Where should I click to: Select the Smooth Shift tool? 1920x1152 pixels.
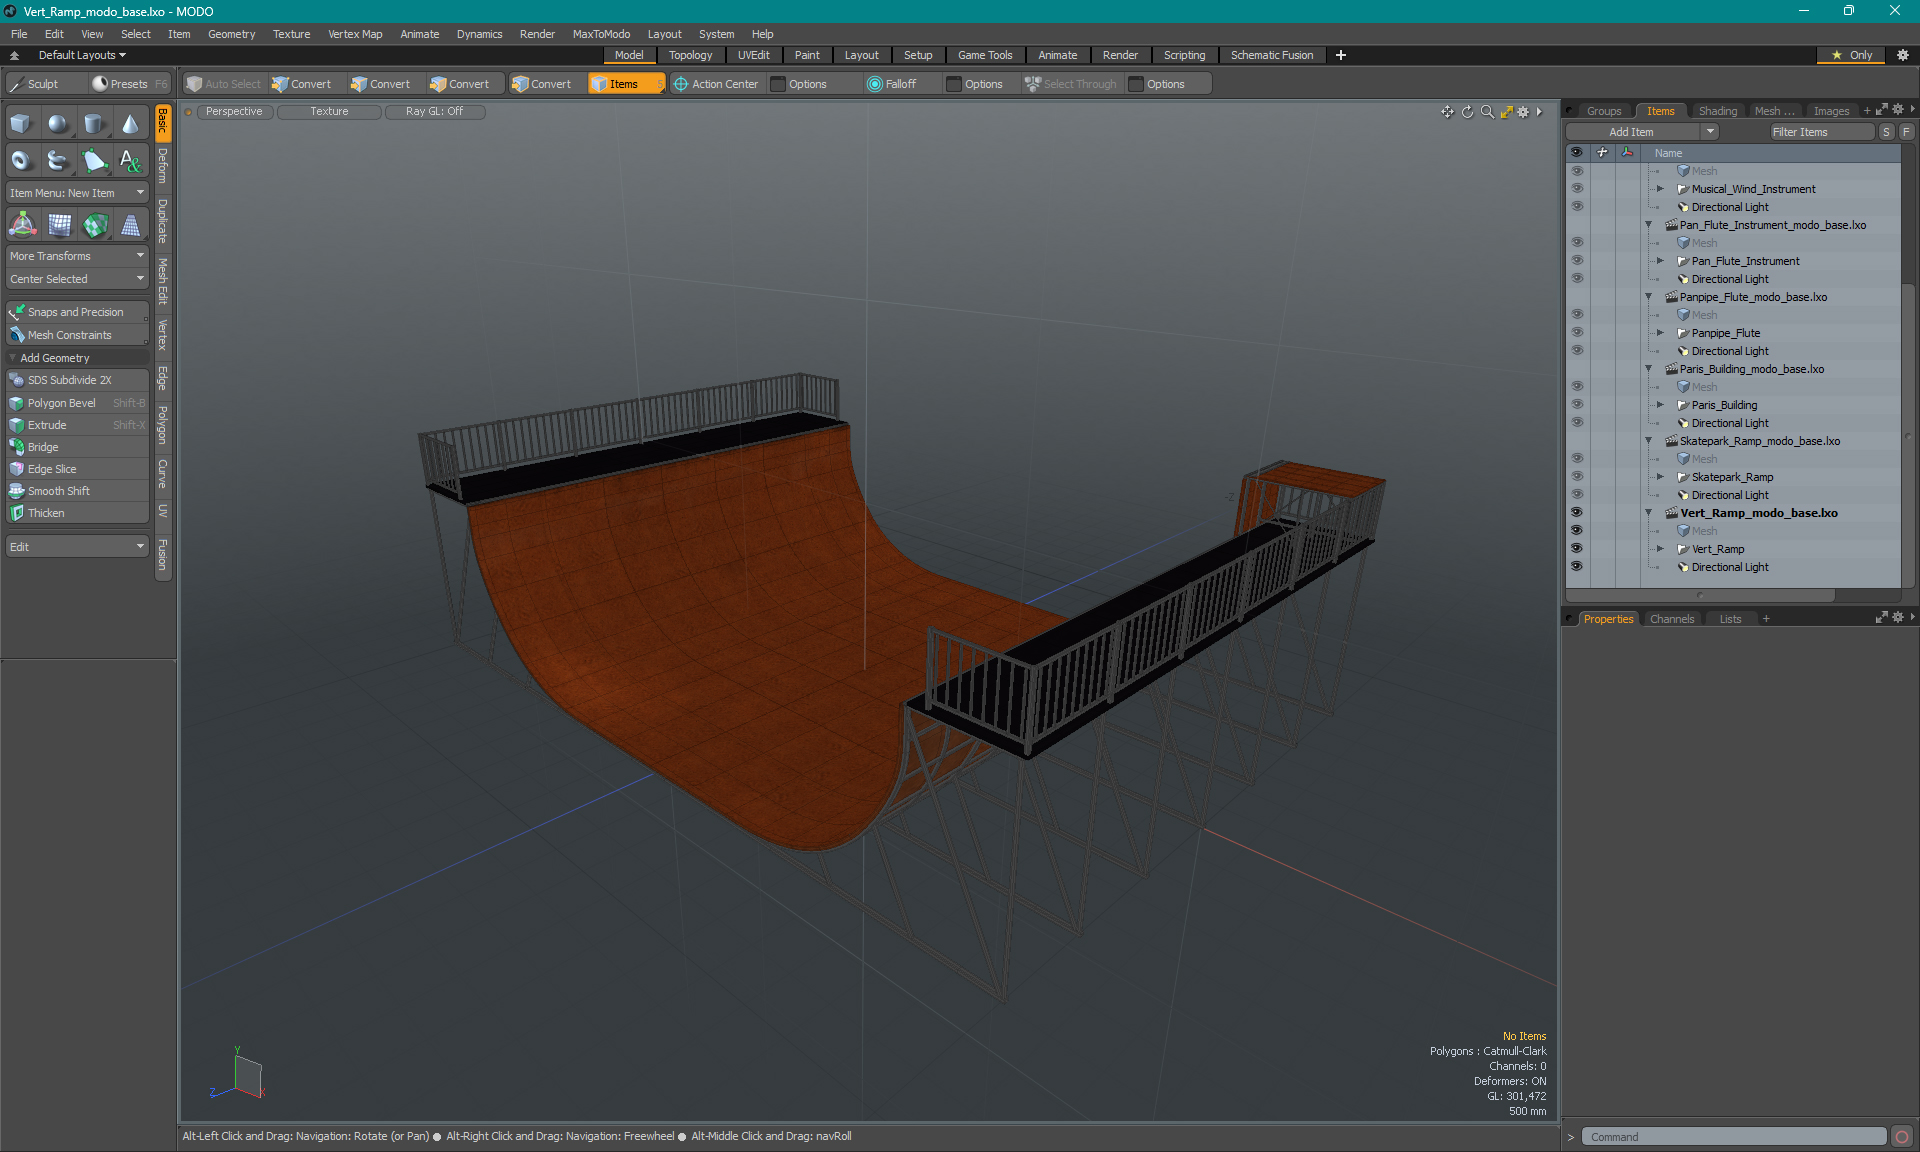(x=58, y=491)
